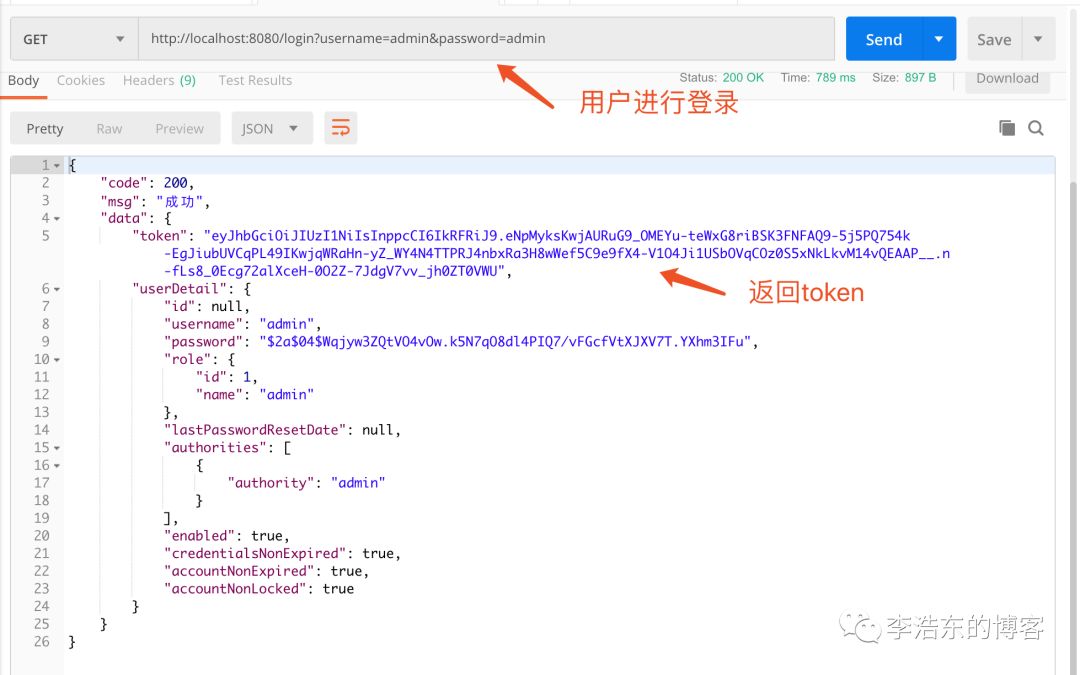The height and width of the screenshot is (675, 1080).
Task: Click the "lastPasswordResetDate": null line
Action: [282, 430]
